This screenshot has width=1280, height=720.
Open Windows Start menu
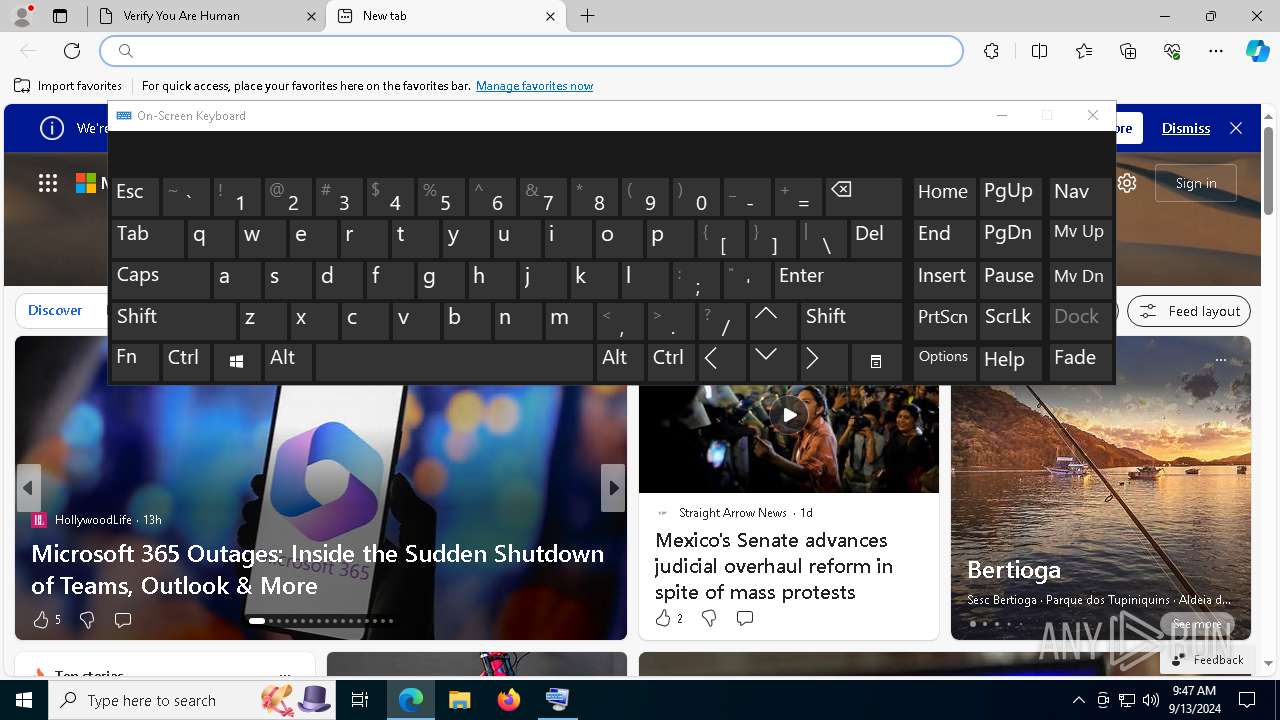(x=24, y=700)
